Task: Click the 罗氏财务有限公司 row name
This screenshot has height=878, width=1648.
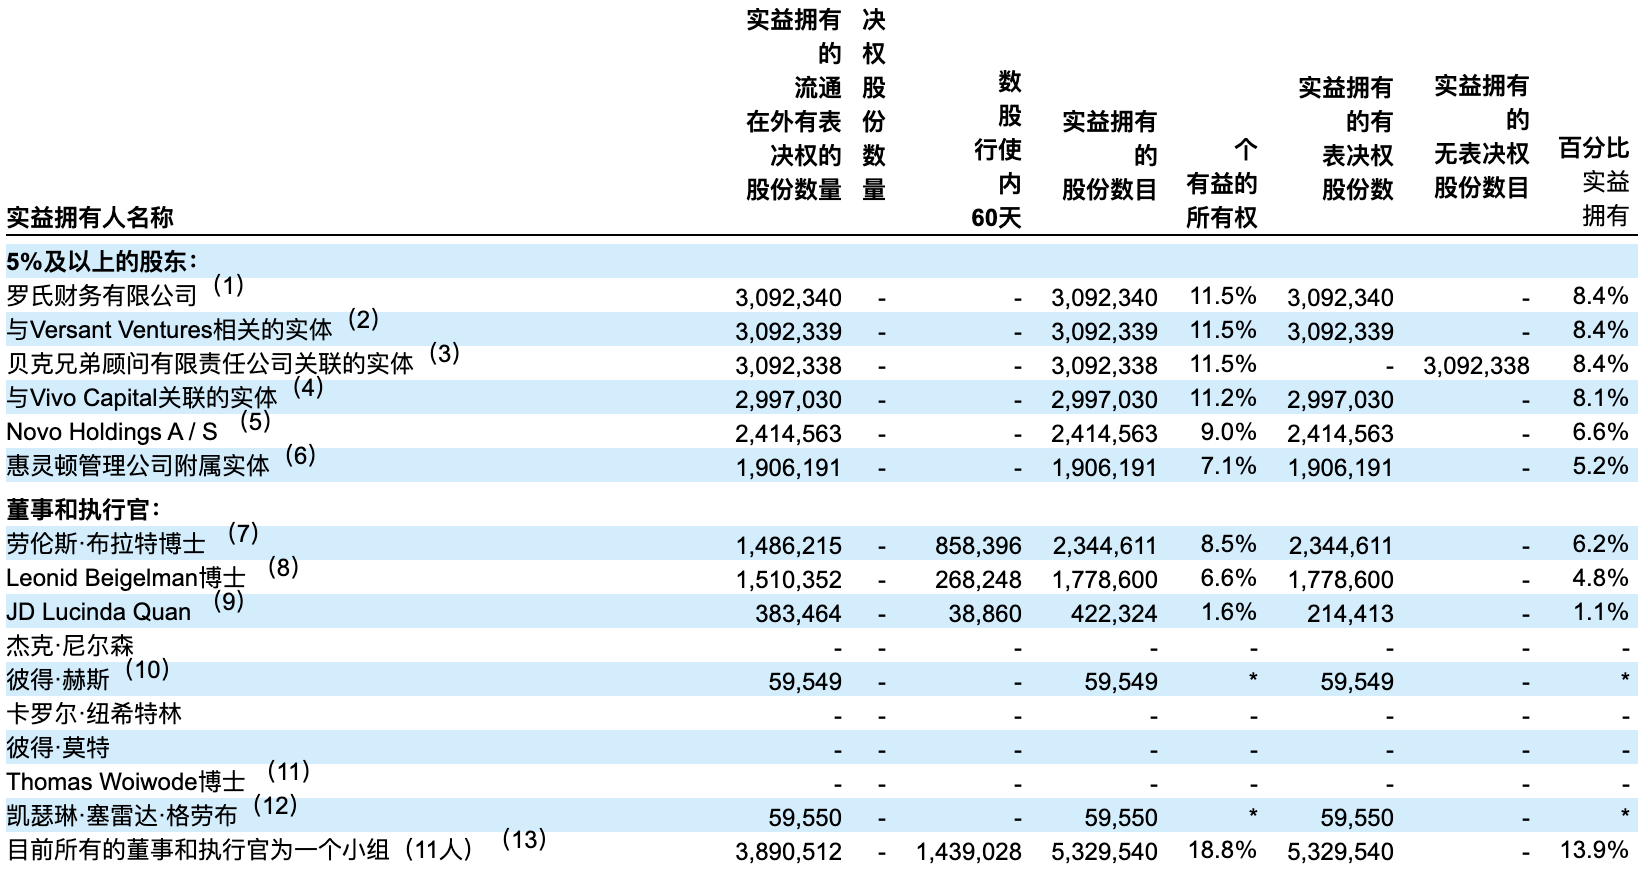Action: pos(102,295)
